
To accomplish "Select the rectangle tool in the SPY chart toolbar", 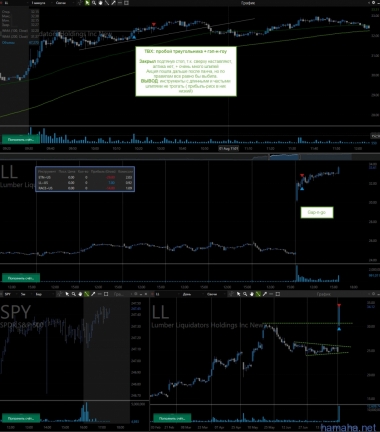I will click(x=106, y=294).
